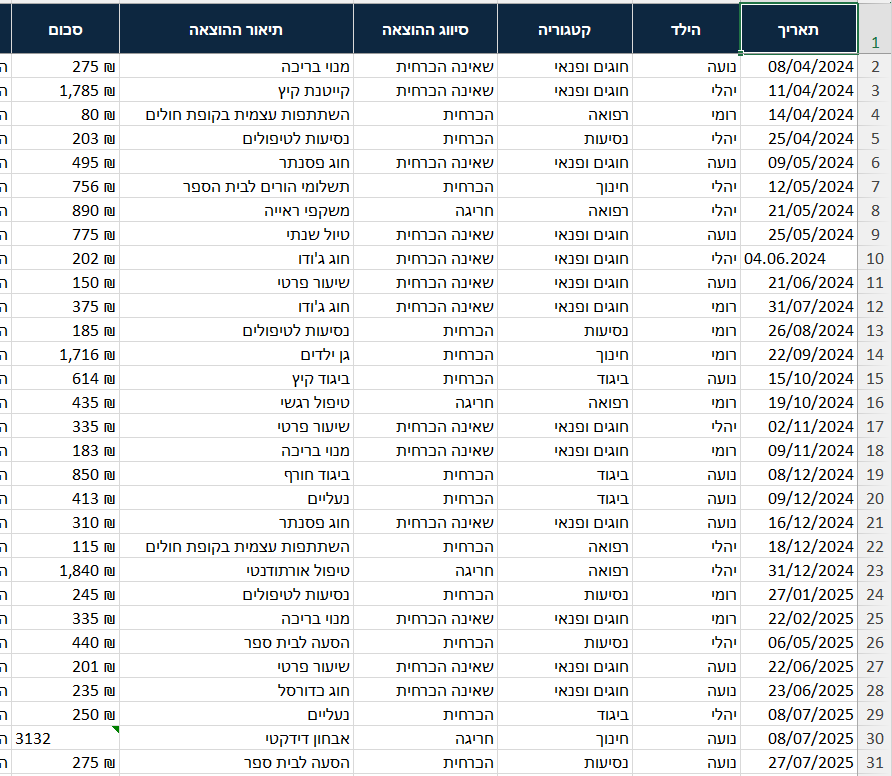Click description cell חוג כדורסל
This screenshot has height=776, width=892.
tap(236, 690)
